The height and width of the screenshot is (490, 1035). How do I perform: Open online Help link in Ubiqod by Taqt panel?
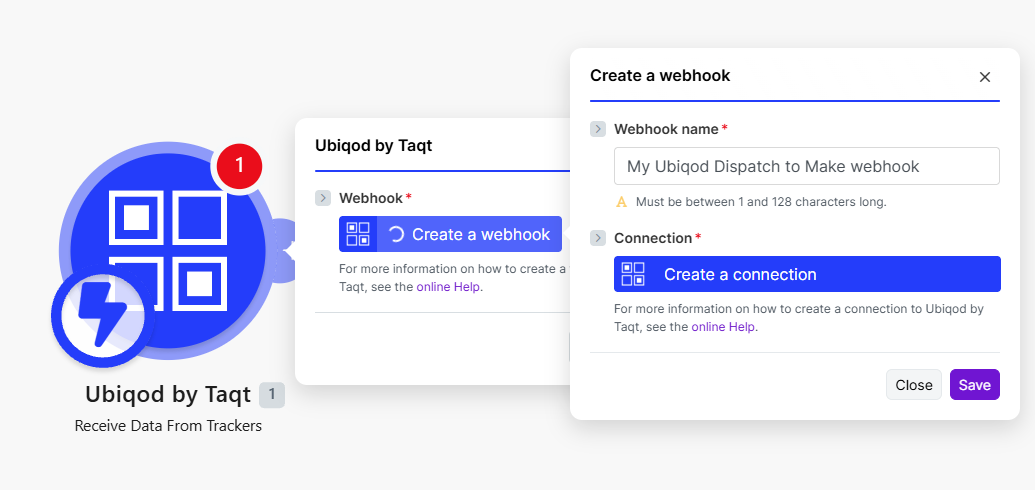click(448, 287)
